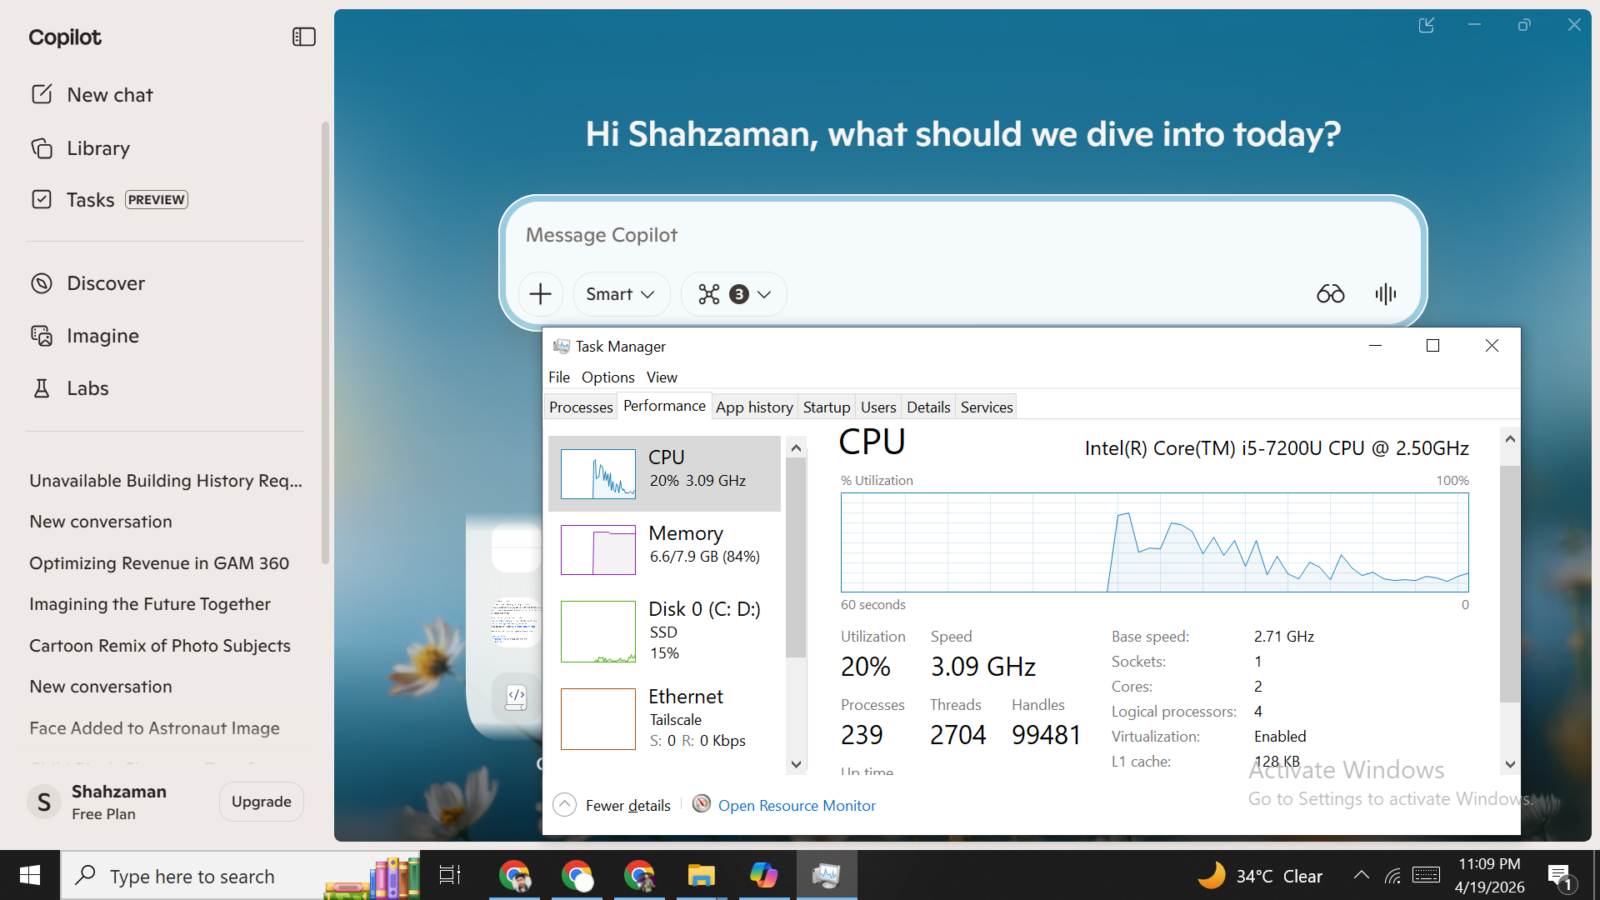Switch to the Processes tab
Screen dimensions: 1600x900
581,407
